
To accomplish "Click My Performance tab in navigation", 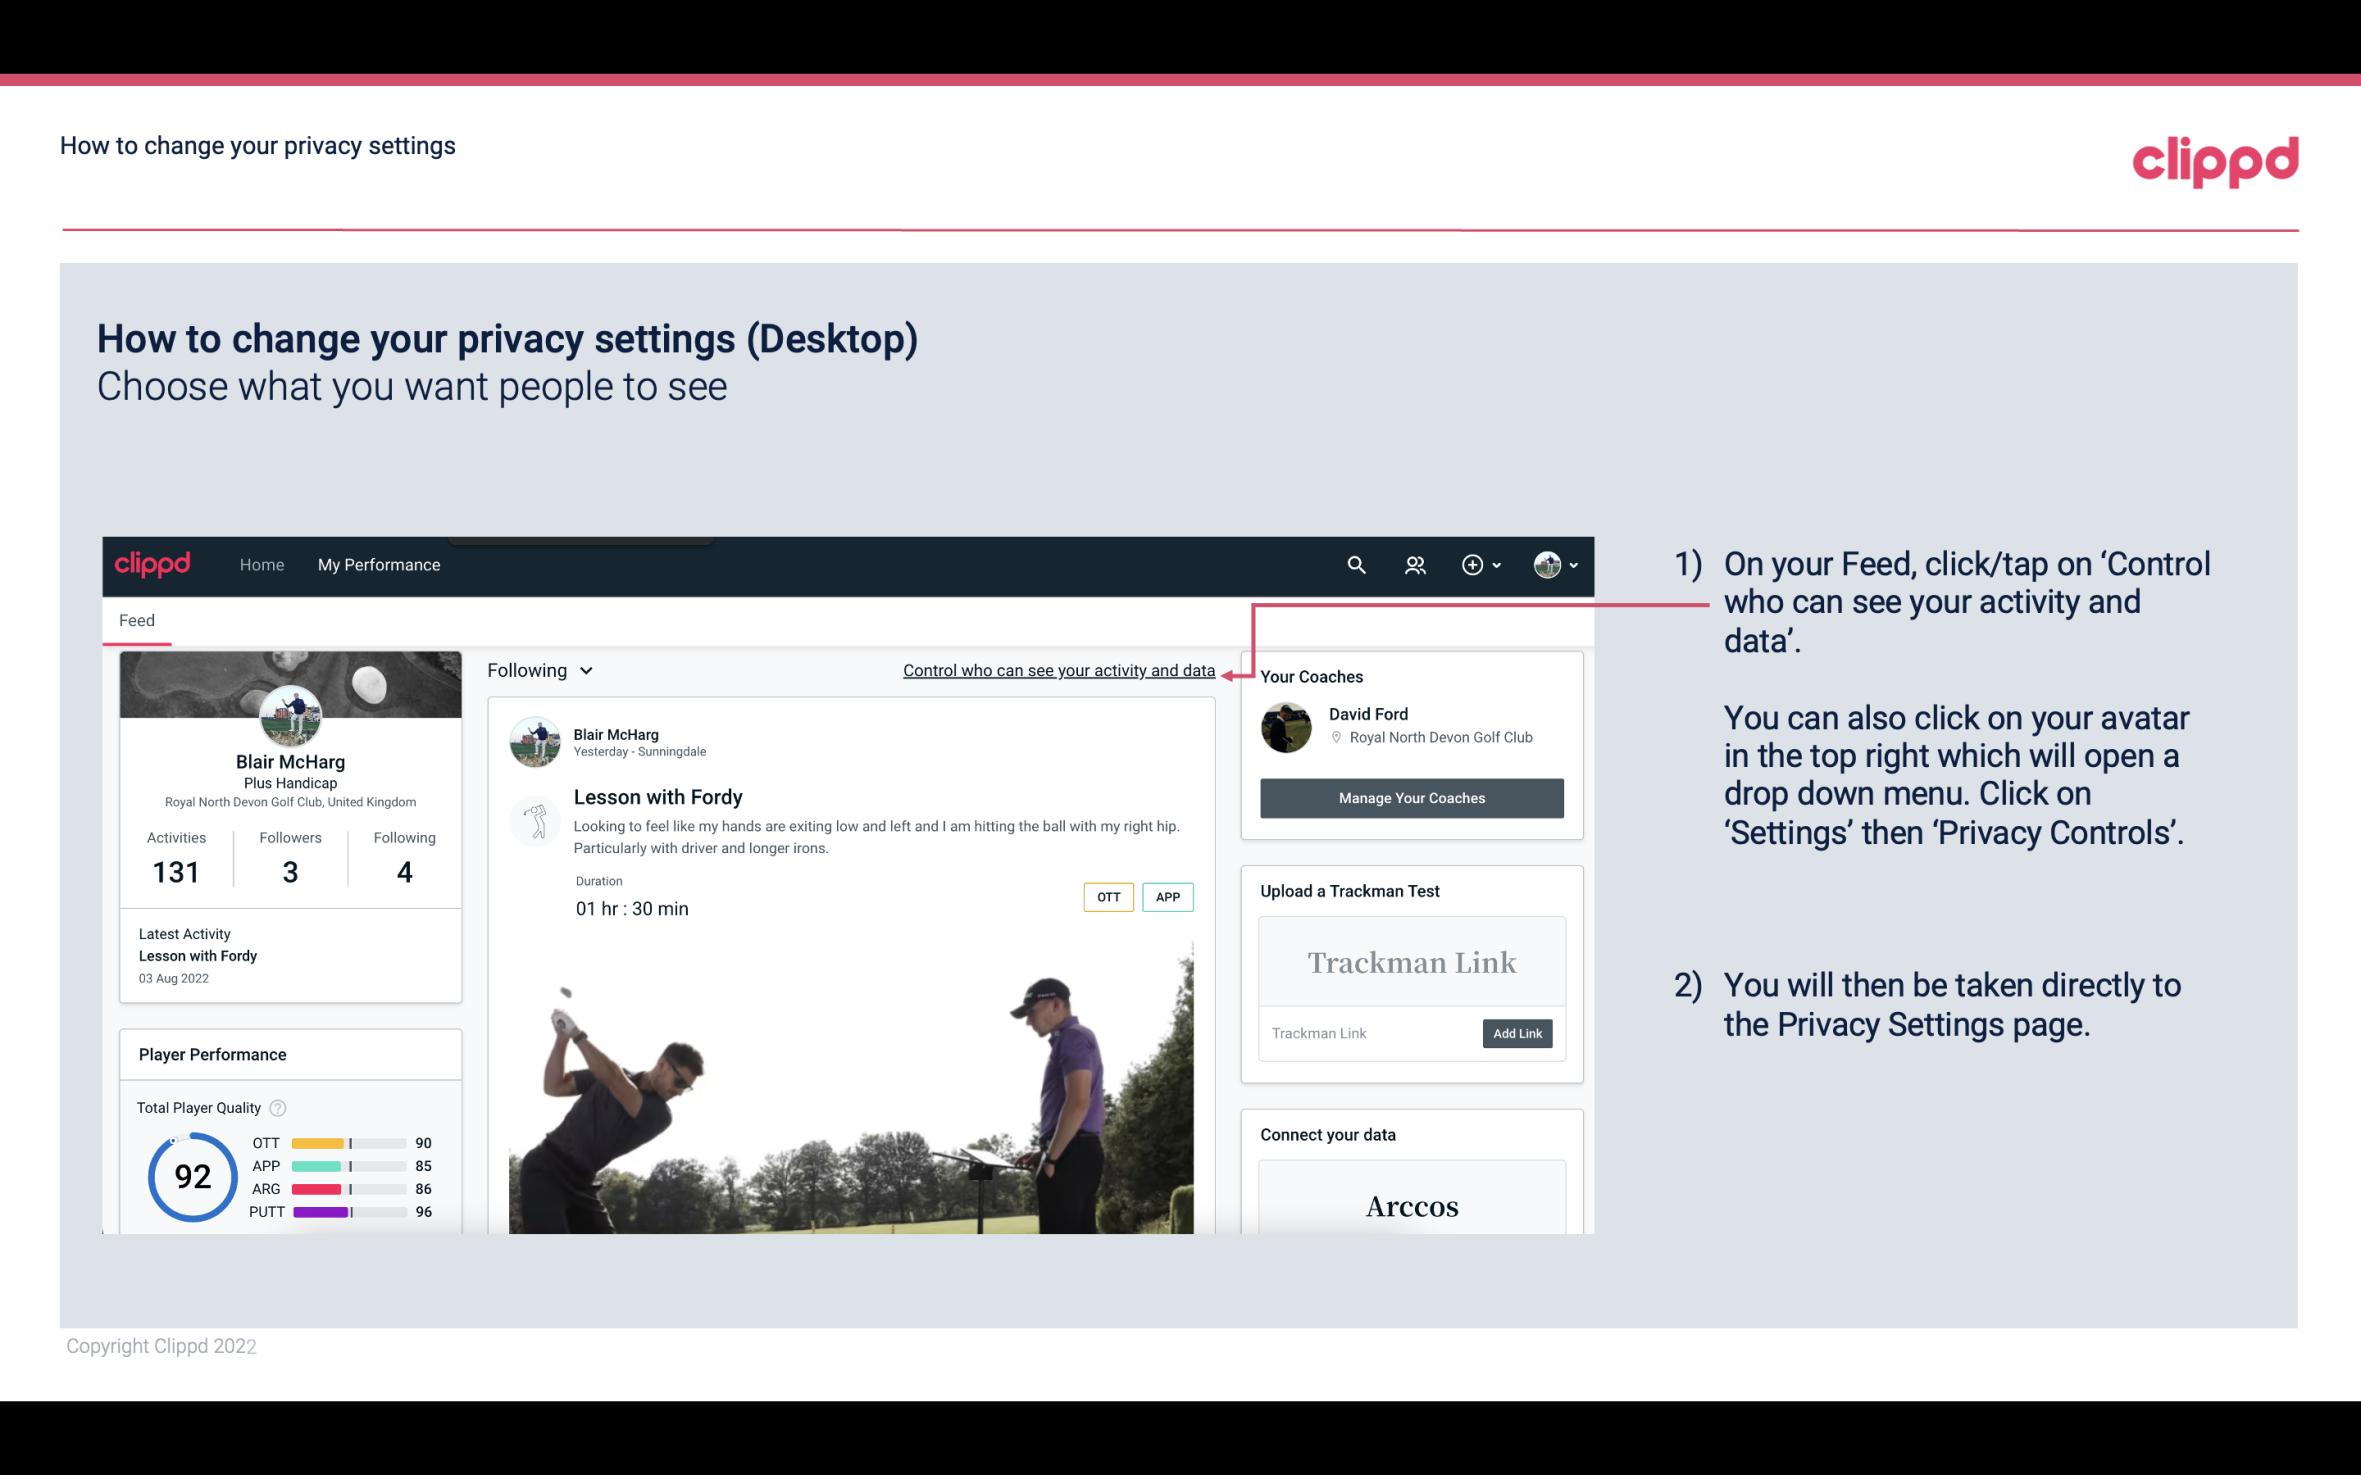I will [377, 564].
